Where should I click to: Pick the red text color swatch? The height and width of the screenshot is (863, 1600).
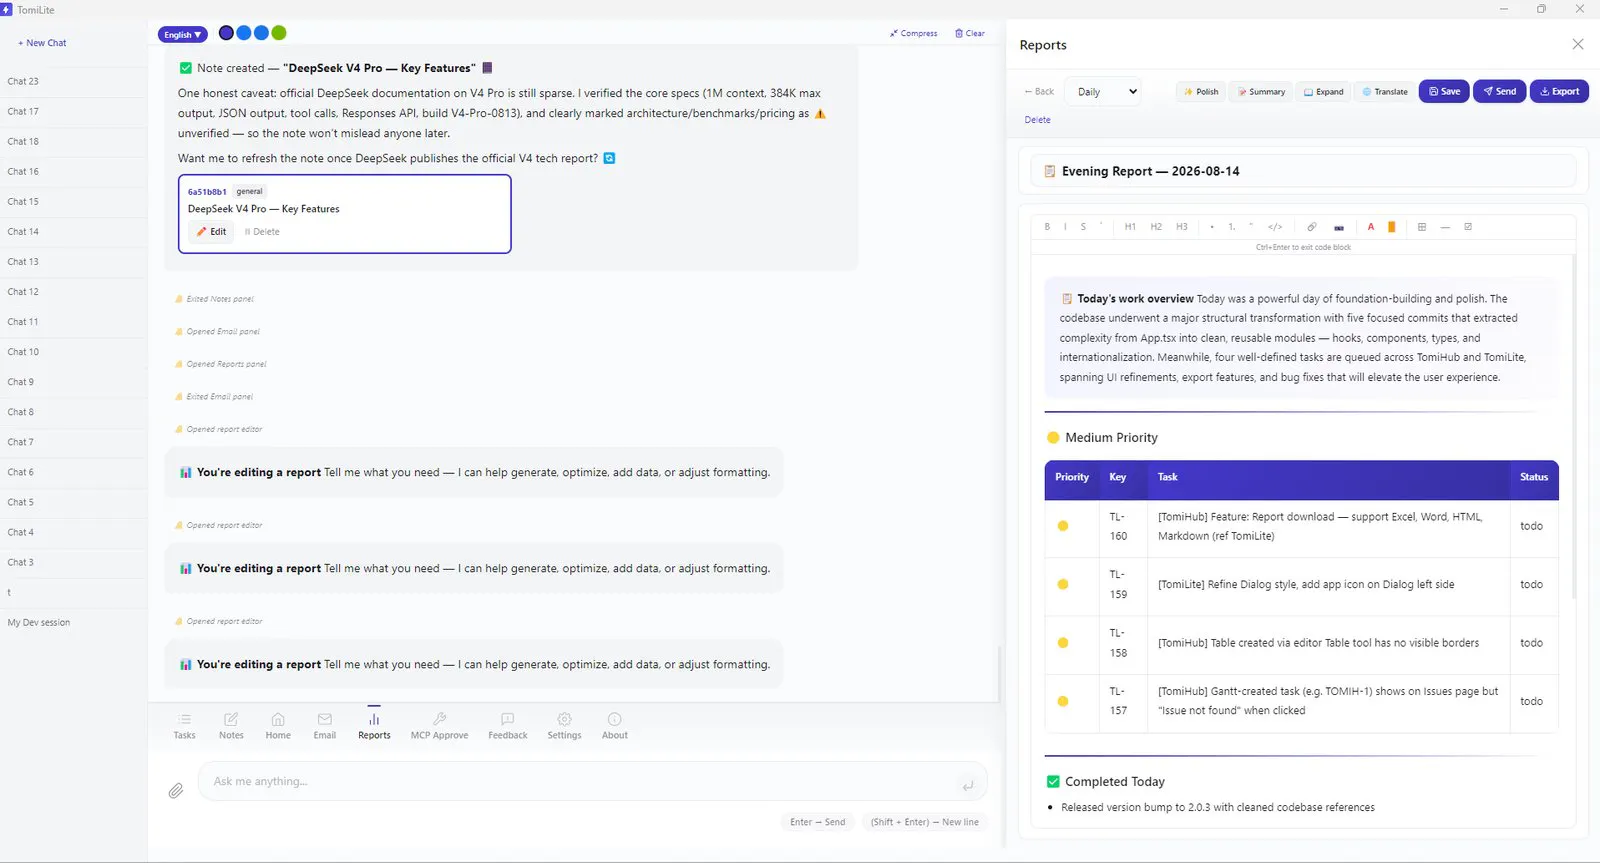click(x=1371, y=227)
